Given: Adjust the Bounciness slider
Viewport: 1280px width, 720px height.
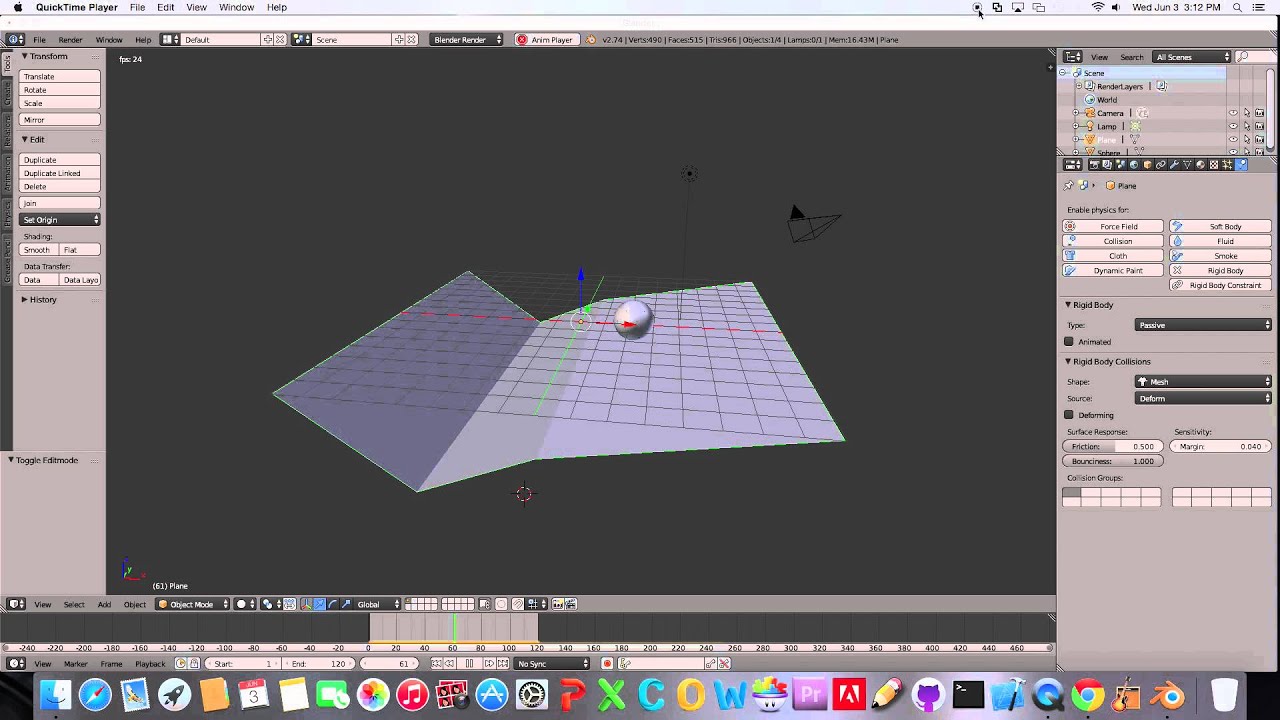Looking at the screenshot, I should (1113, 462).
